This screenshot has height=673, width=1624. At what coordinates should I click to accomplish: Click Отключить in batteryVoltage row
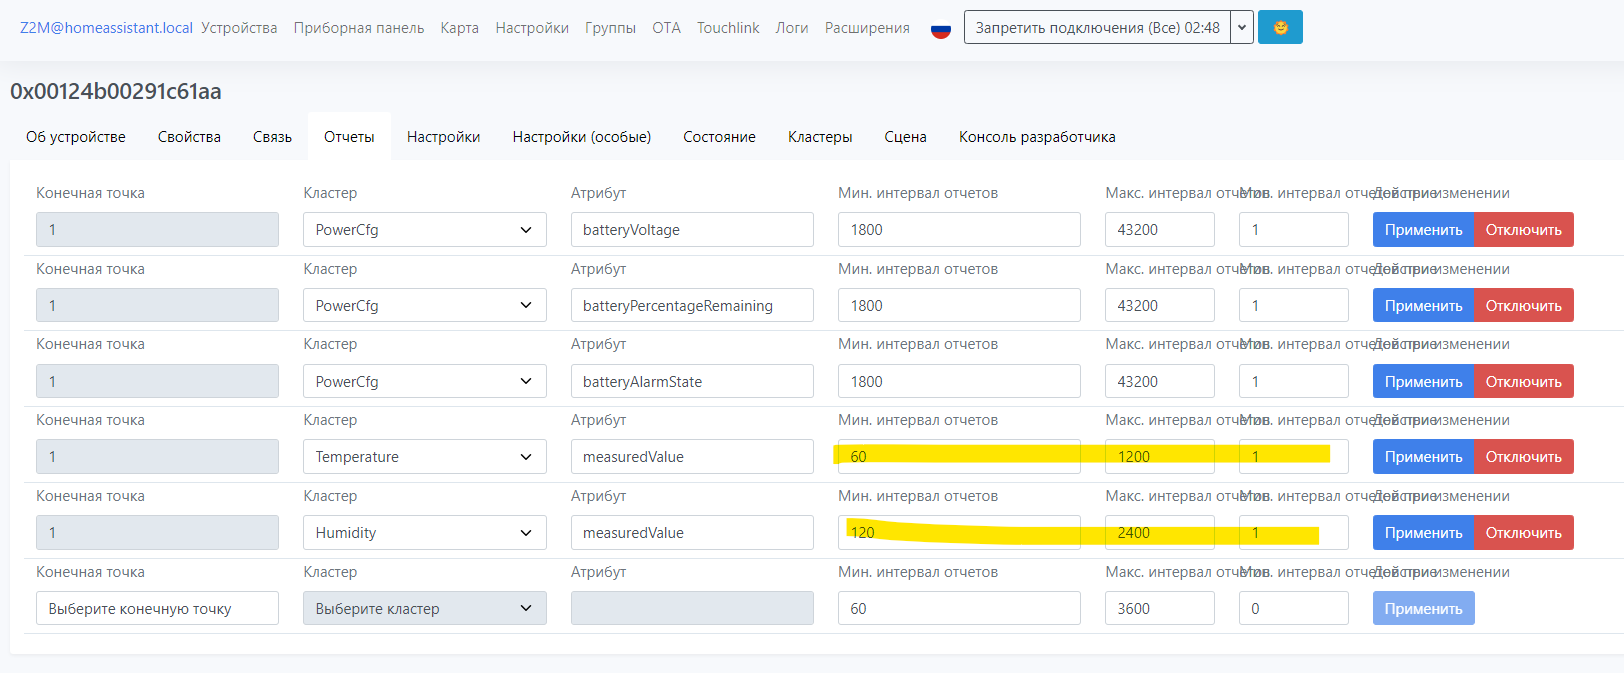point(1524,230)
